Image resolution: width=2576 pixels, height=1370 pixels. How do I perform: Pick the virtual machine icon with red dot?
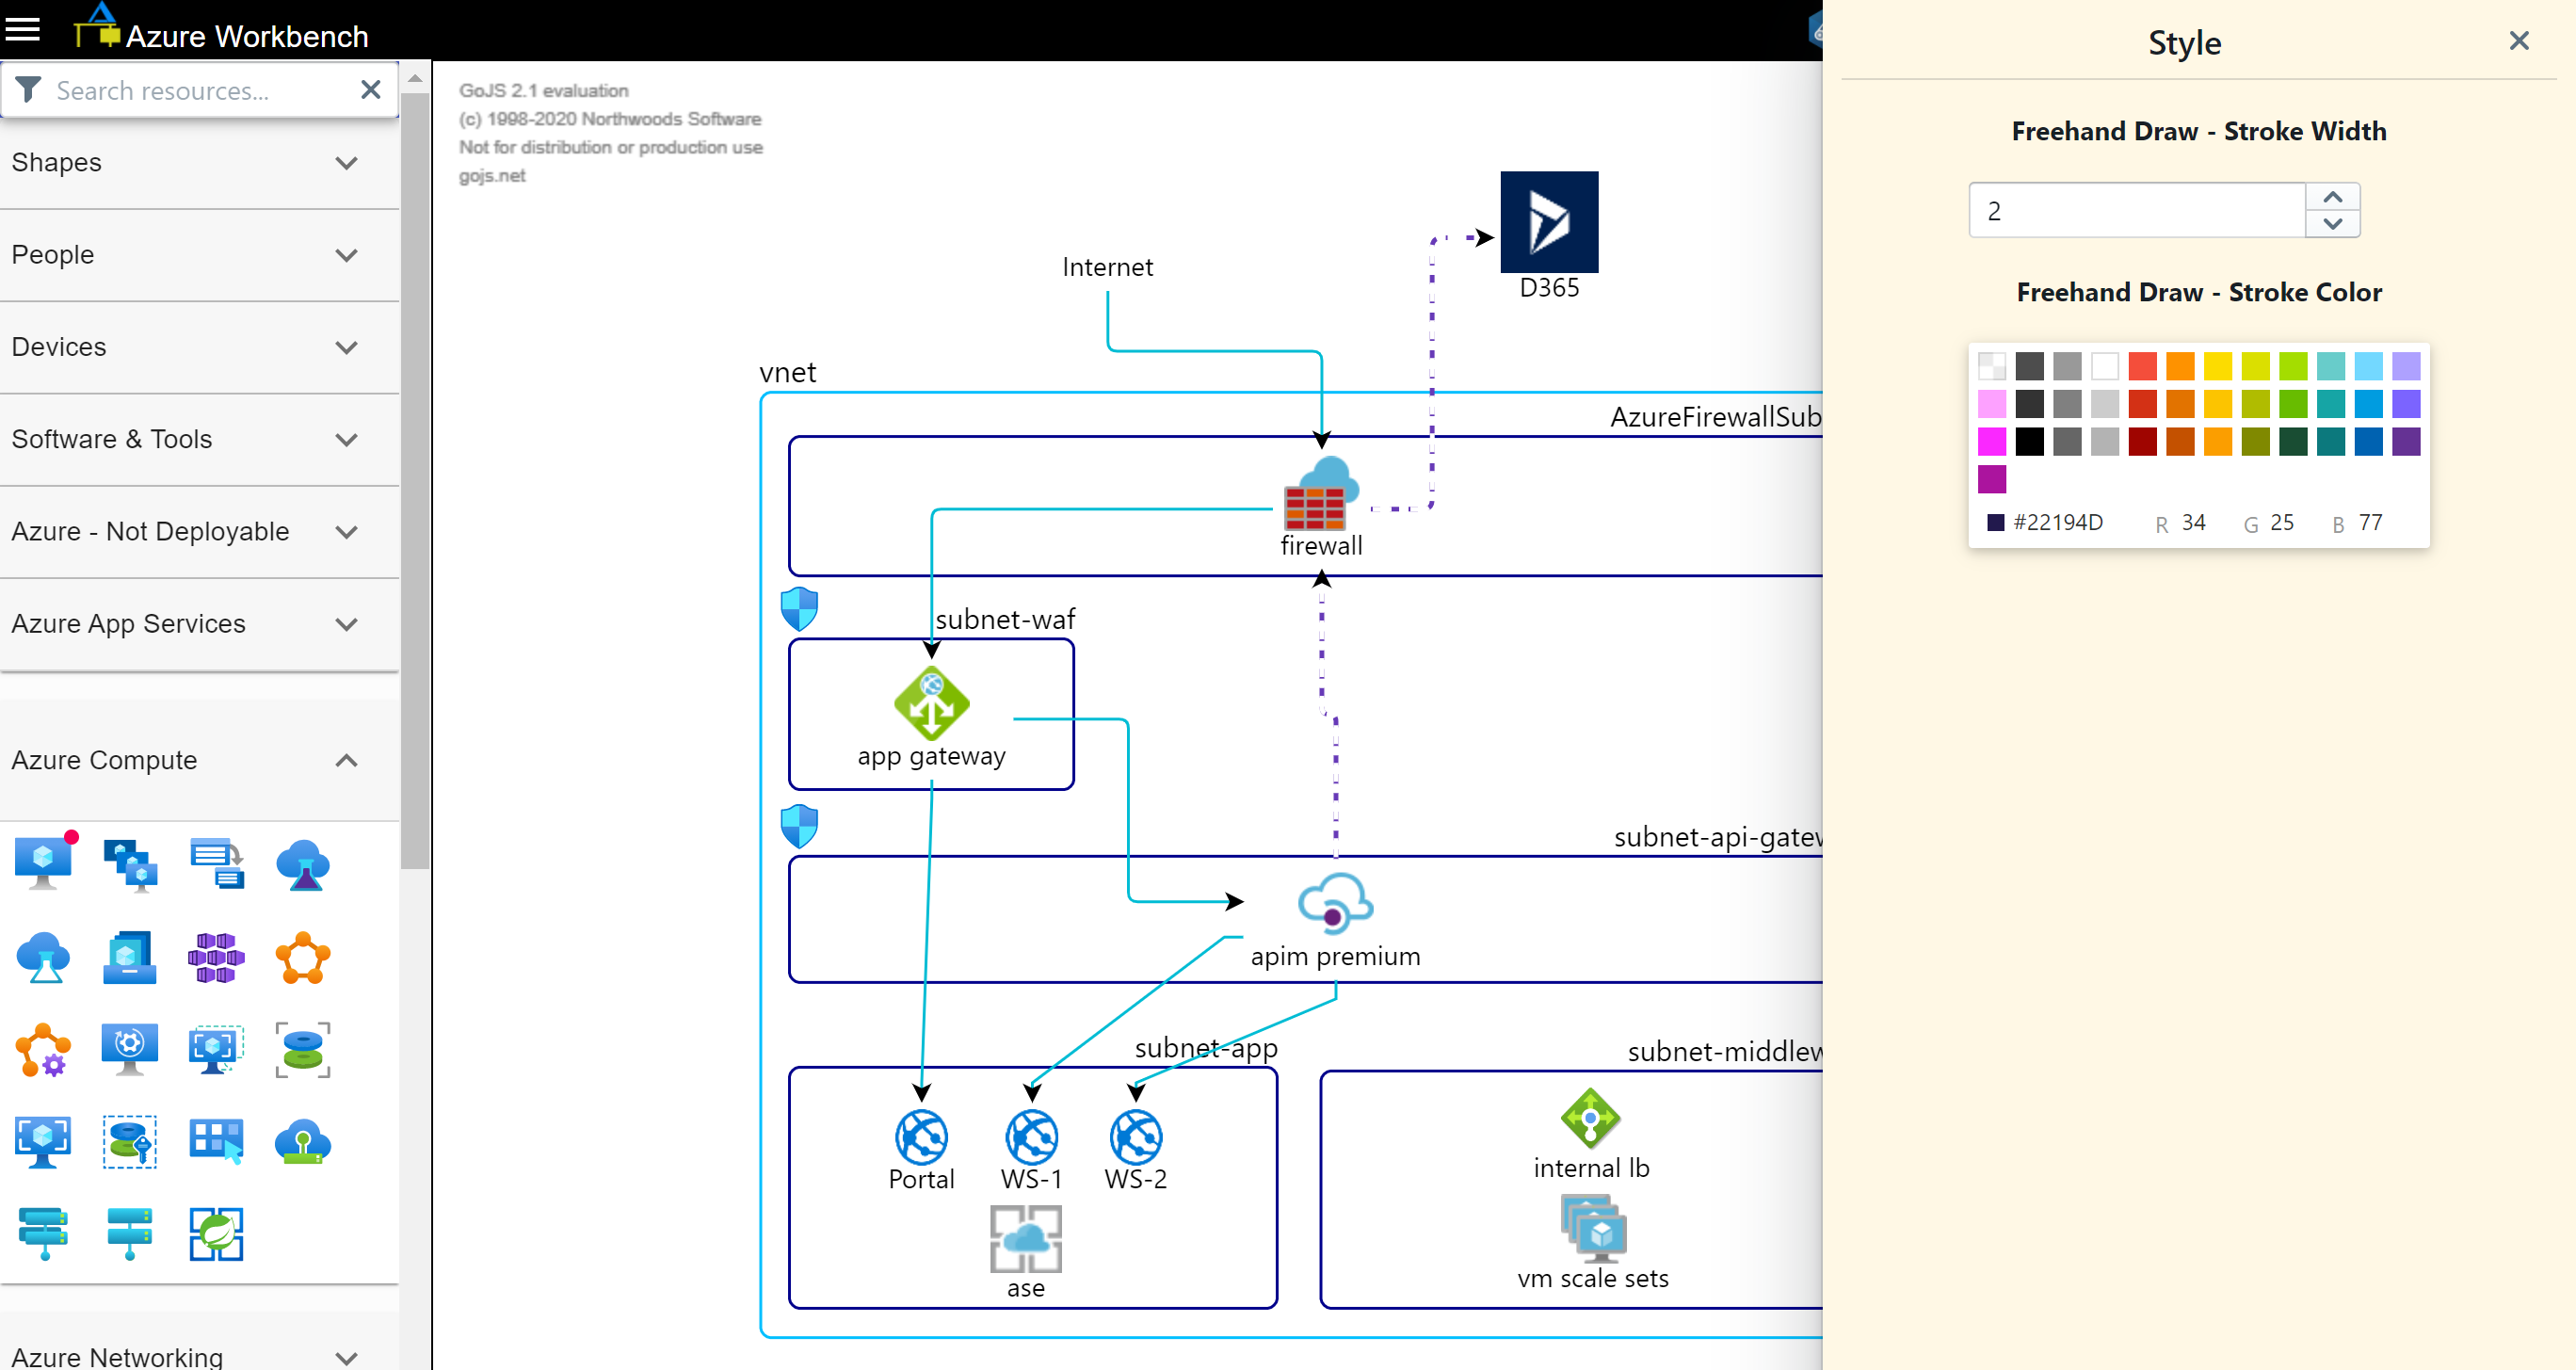point(44,863)
